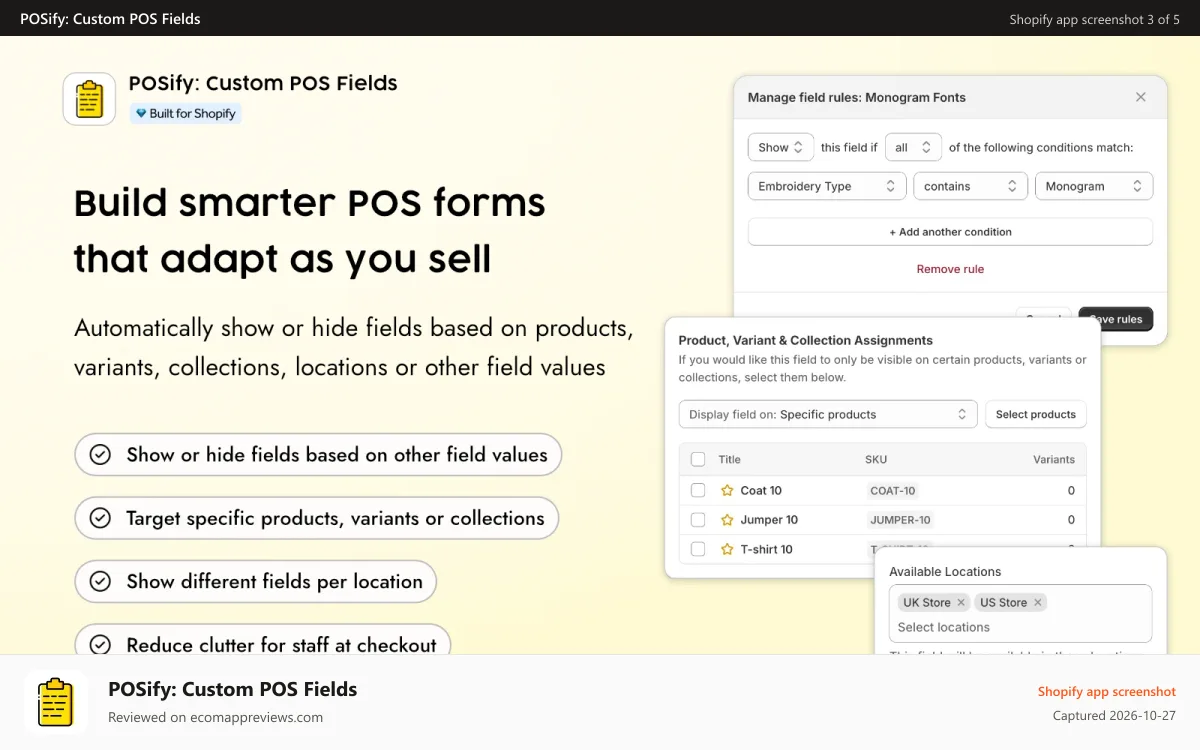
Task: Click the US Store tag label
Action: pyautogui.click(x=1003, y=602)
